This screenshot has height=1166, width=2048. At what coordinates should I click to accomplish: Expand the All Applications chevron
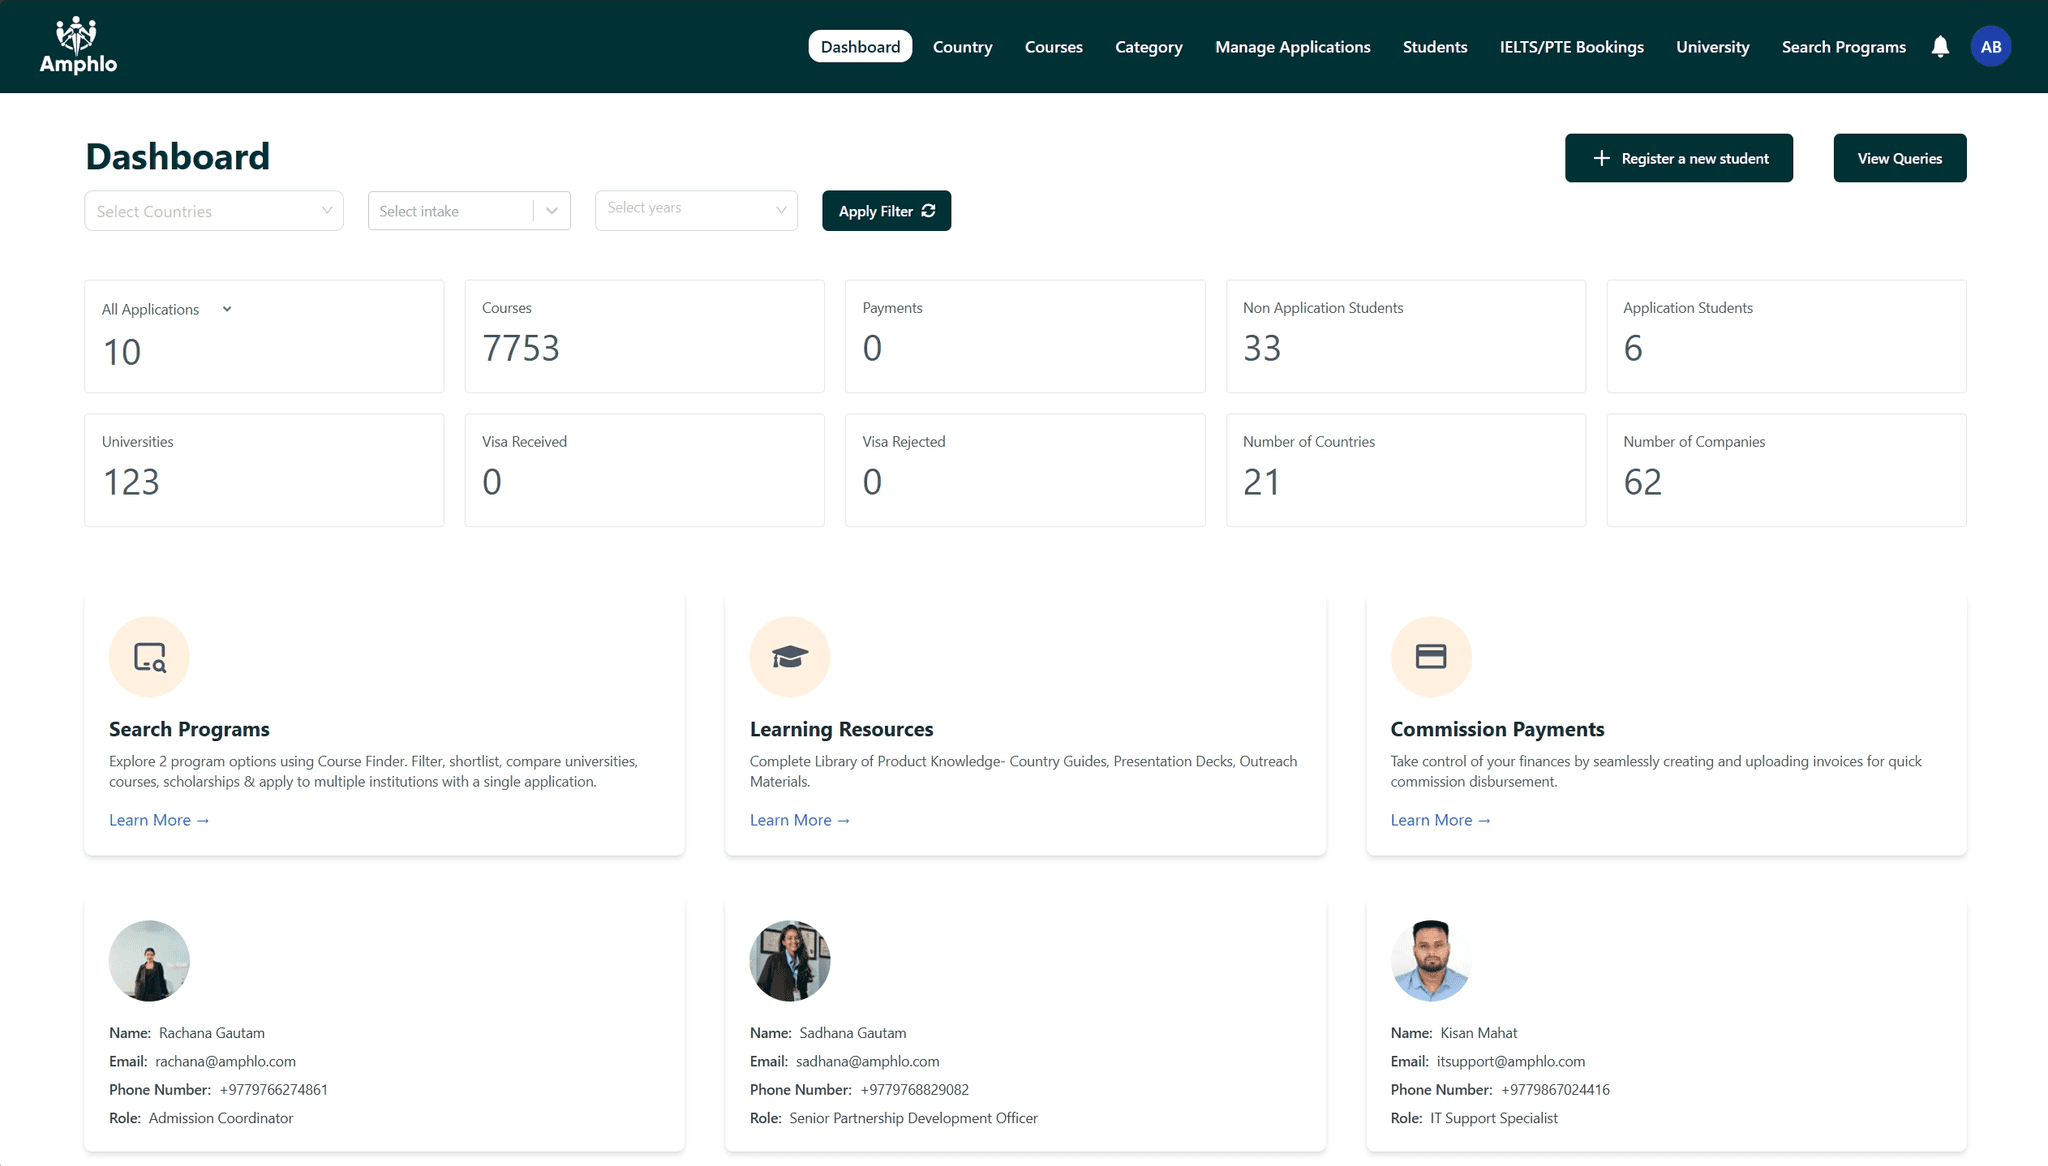[x=227, y=309]
